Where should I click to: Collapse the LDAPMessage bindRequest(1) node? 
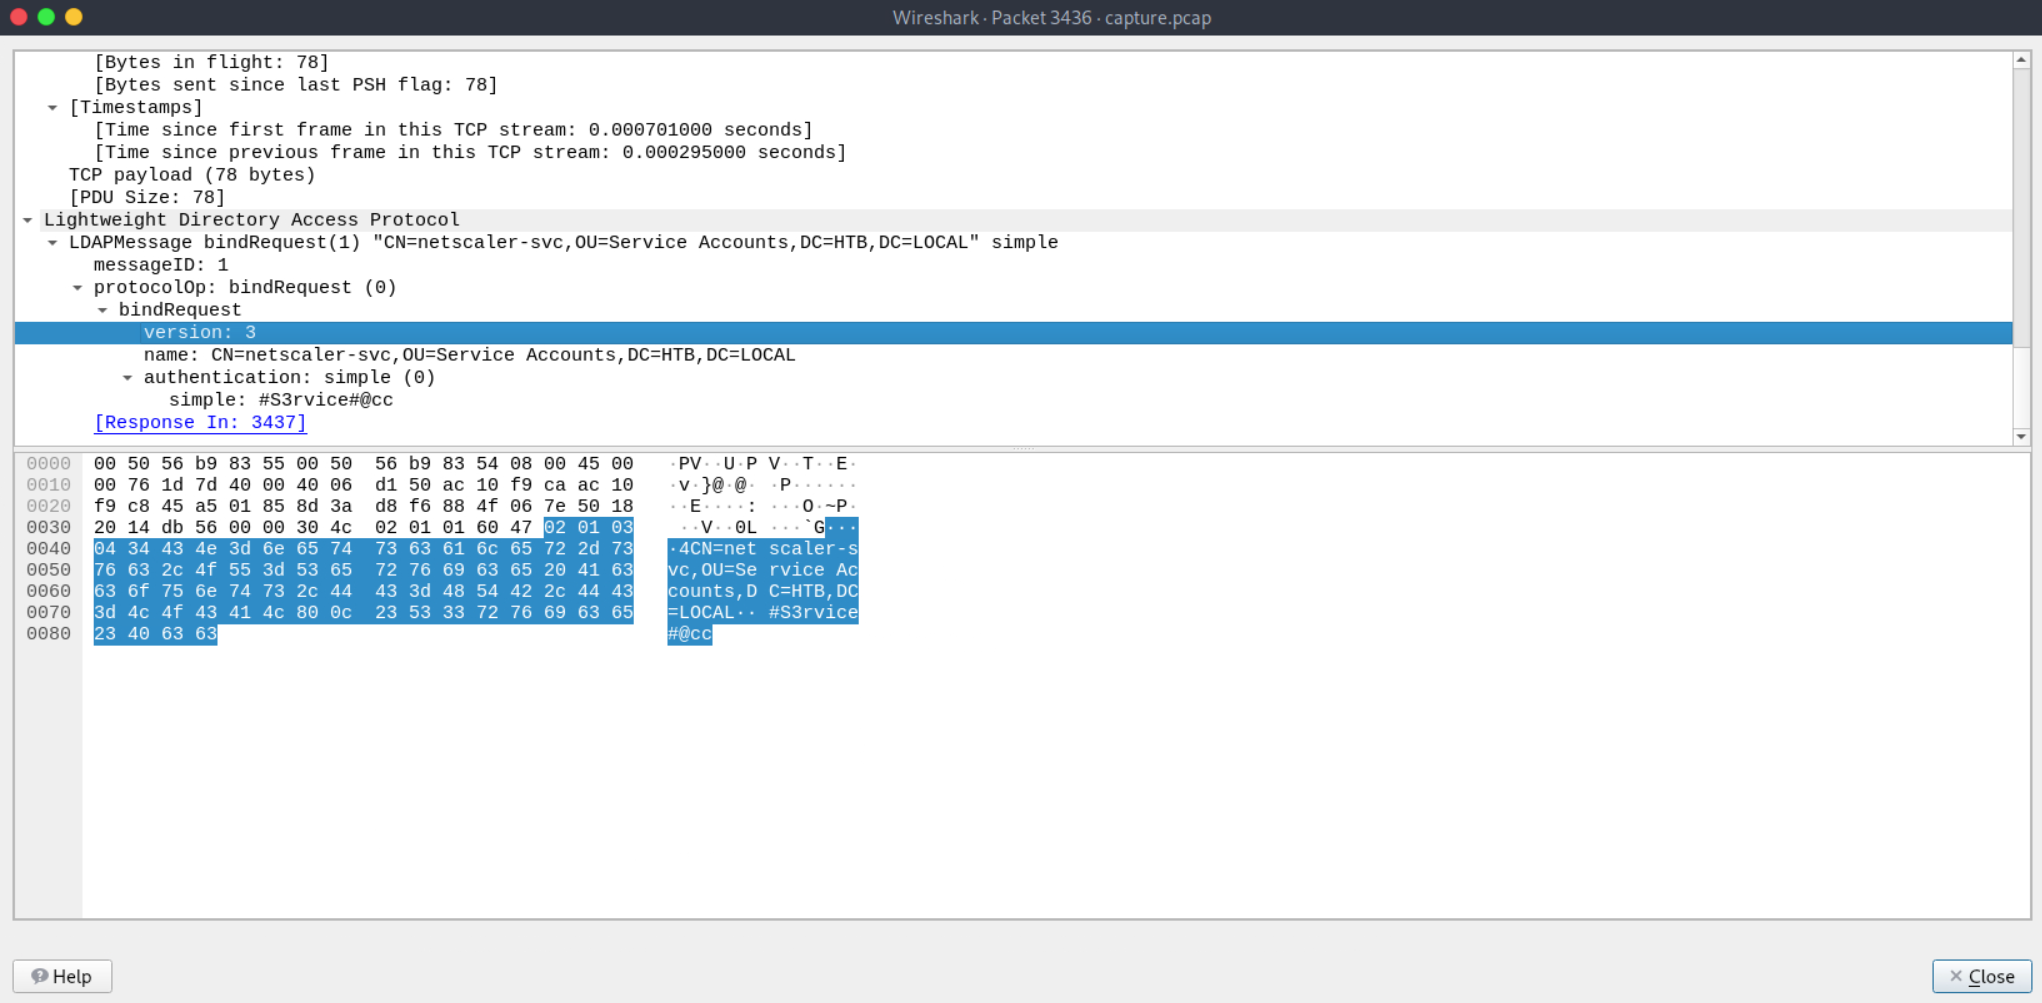point(52,243)
